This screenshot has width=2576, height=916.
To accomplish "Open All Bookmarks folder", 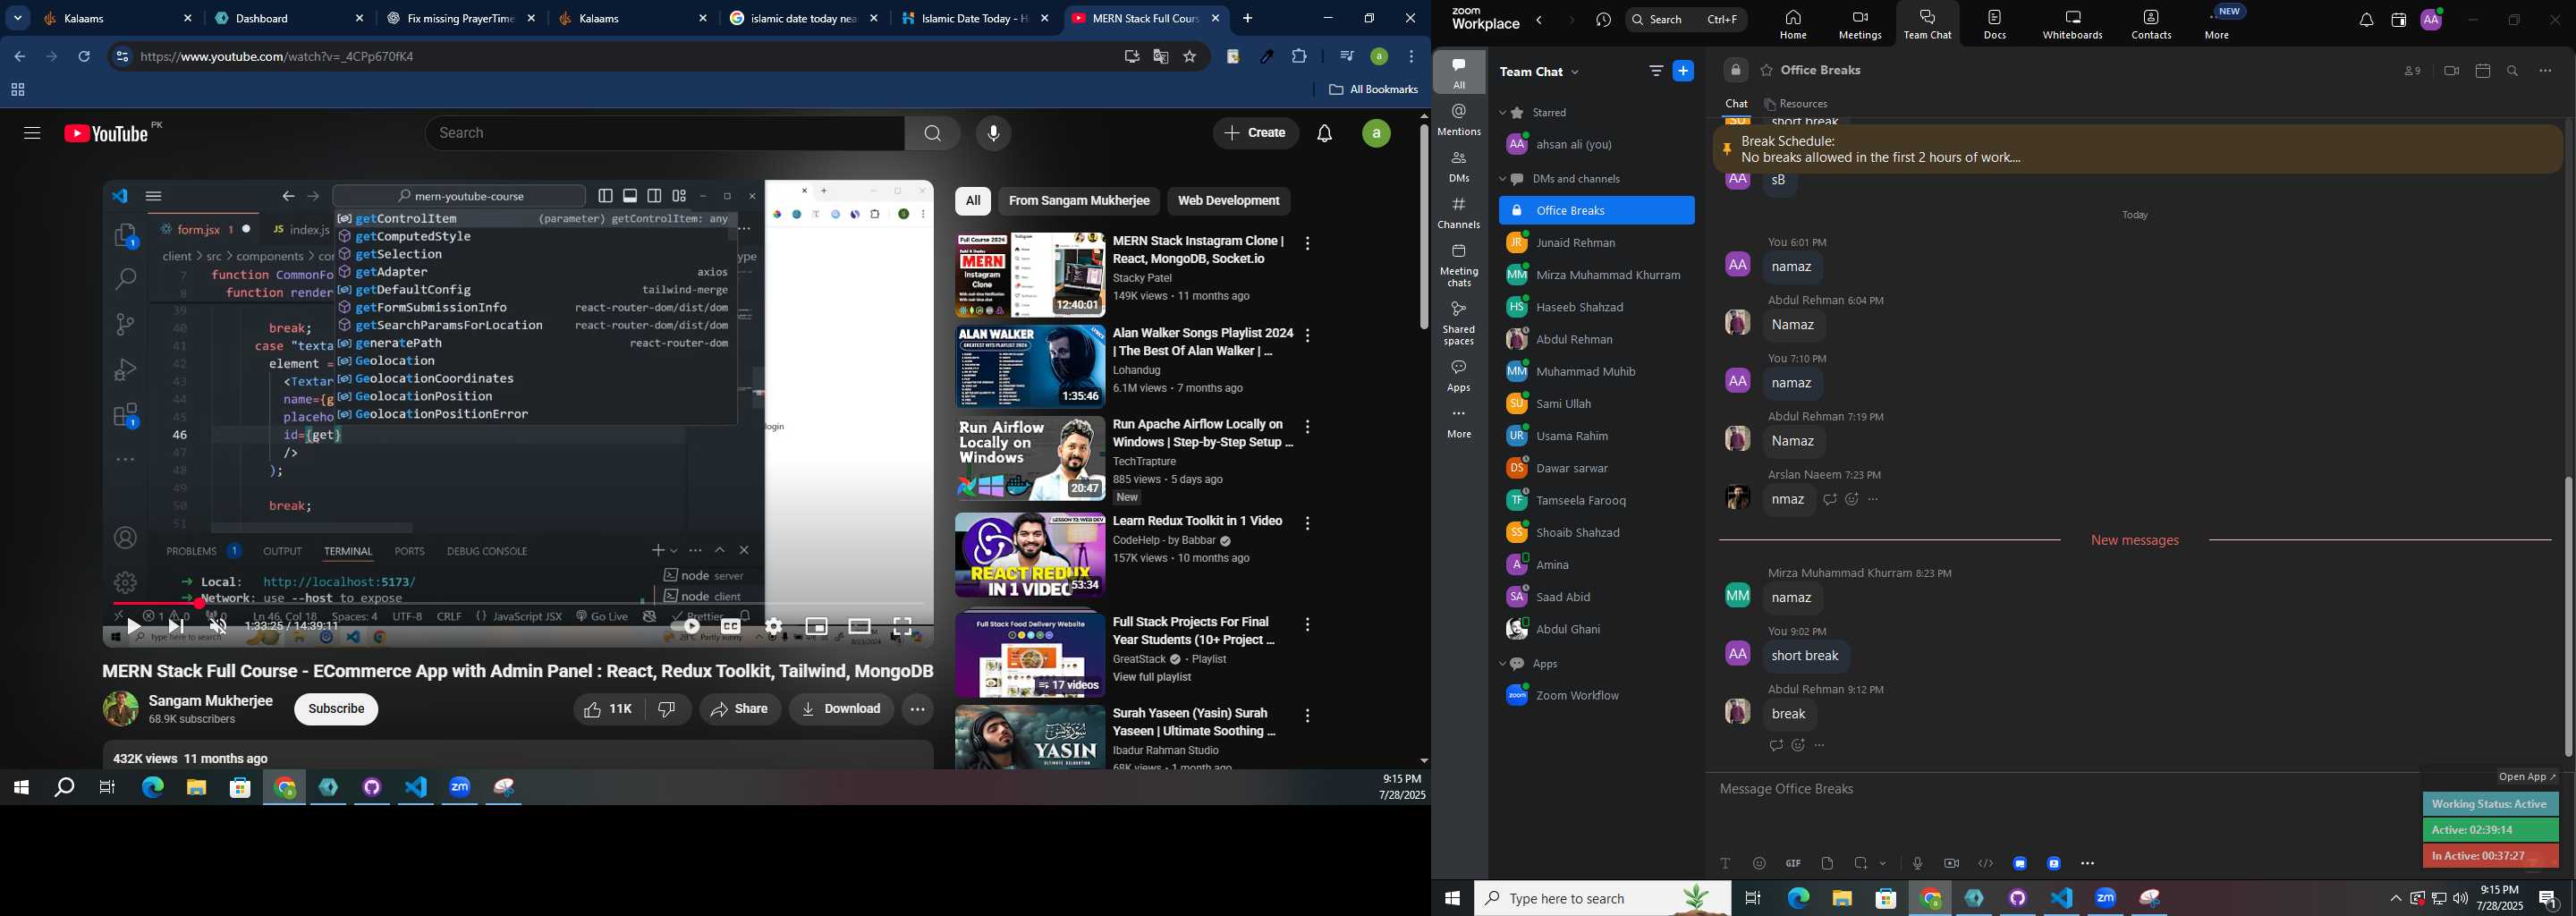I will click(1373, 90).
